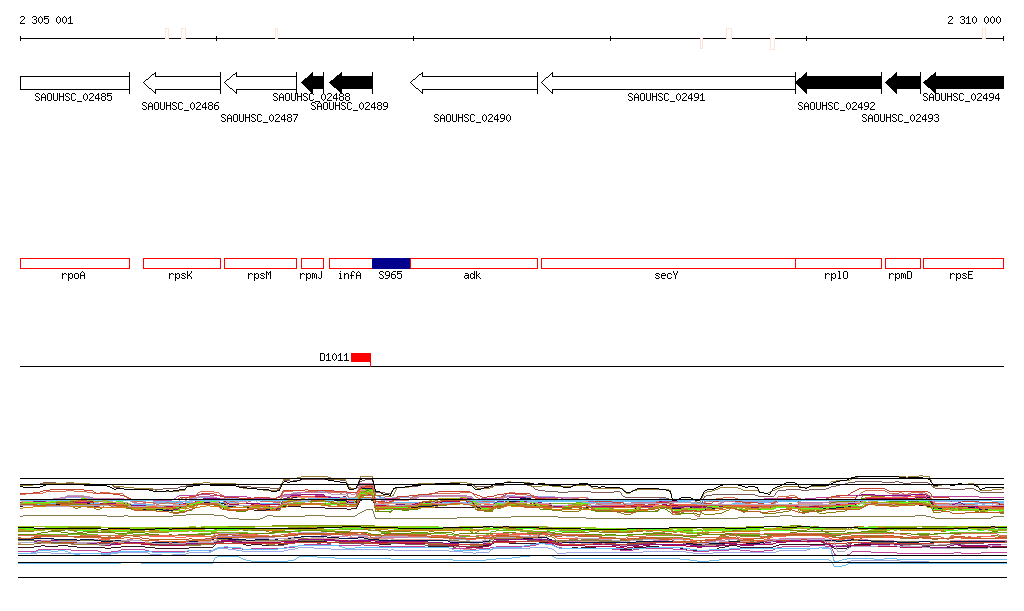Select the SAOUHSC_02490 gene arrow
The image size is (1024, 611).
coord(473,83)
